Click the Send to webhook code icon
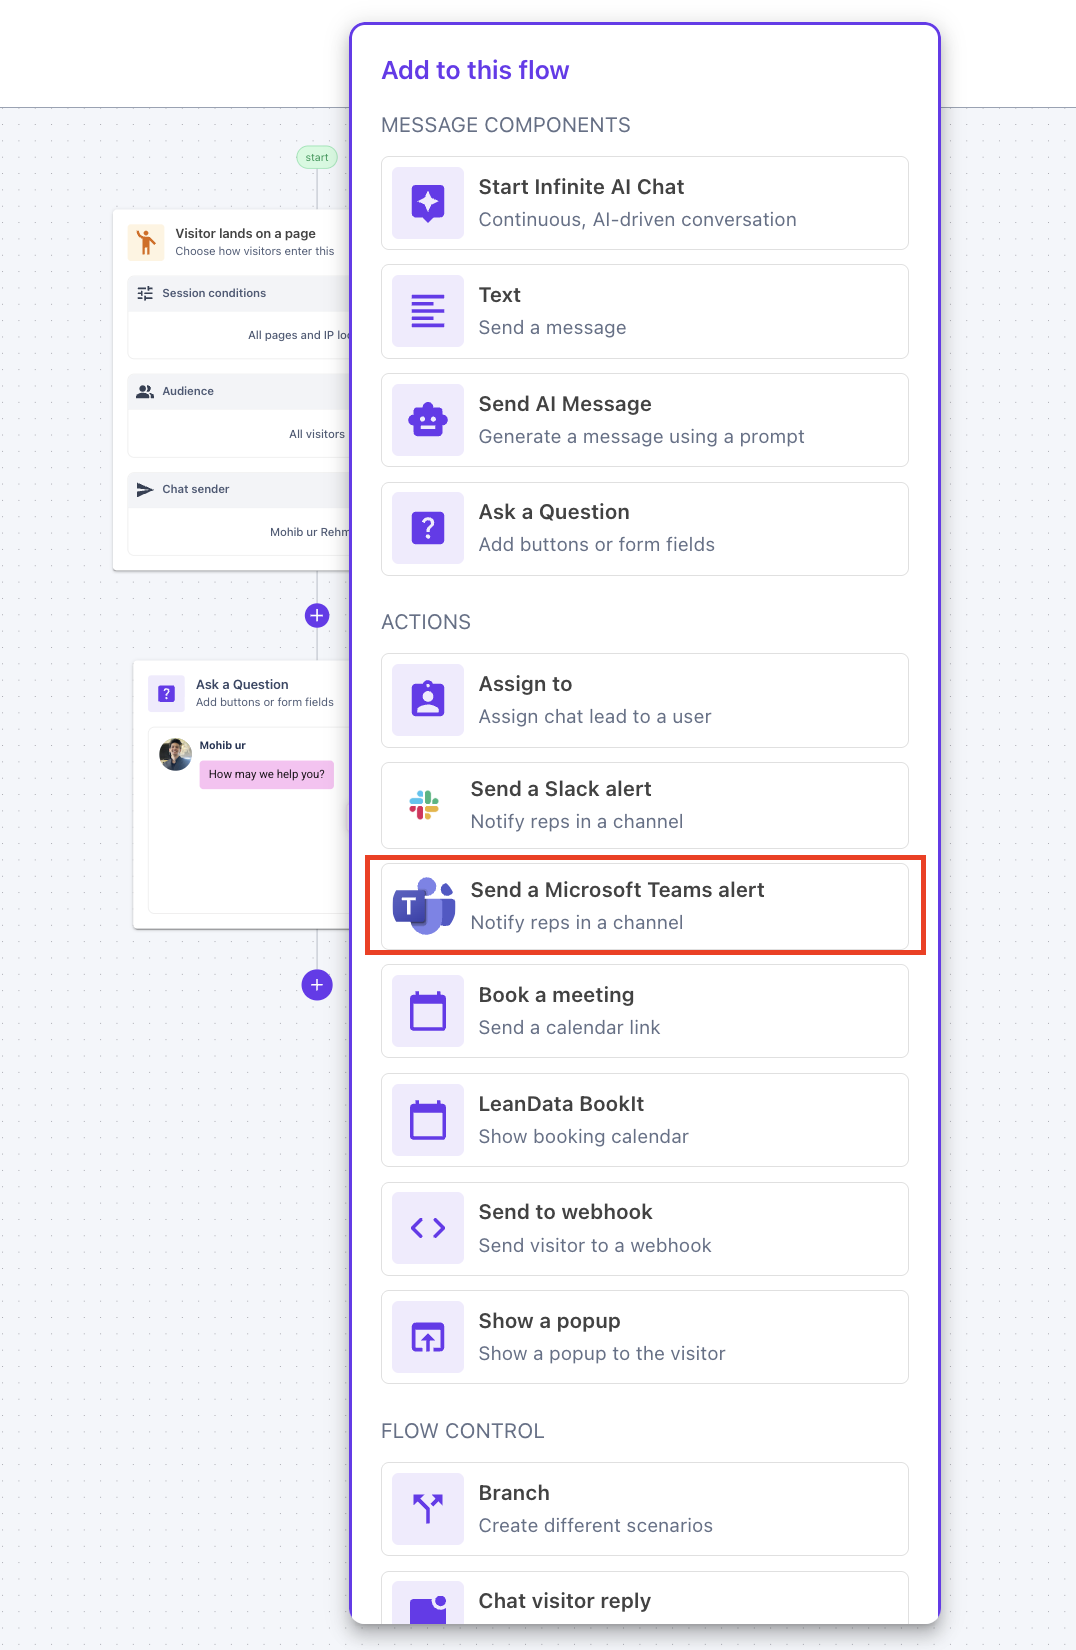Image resolution: width=1076 pixels, height=1650 pixels. click(x=428, y=1228)
